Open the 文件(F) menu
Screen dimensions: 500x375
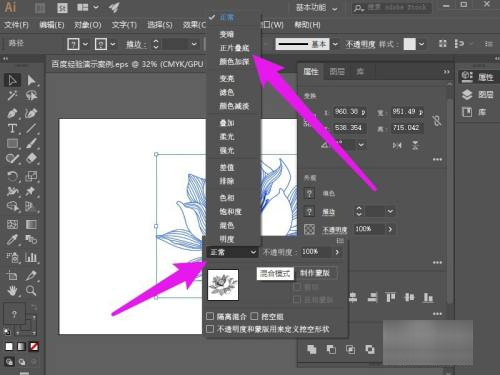pos(16,25)
